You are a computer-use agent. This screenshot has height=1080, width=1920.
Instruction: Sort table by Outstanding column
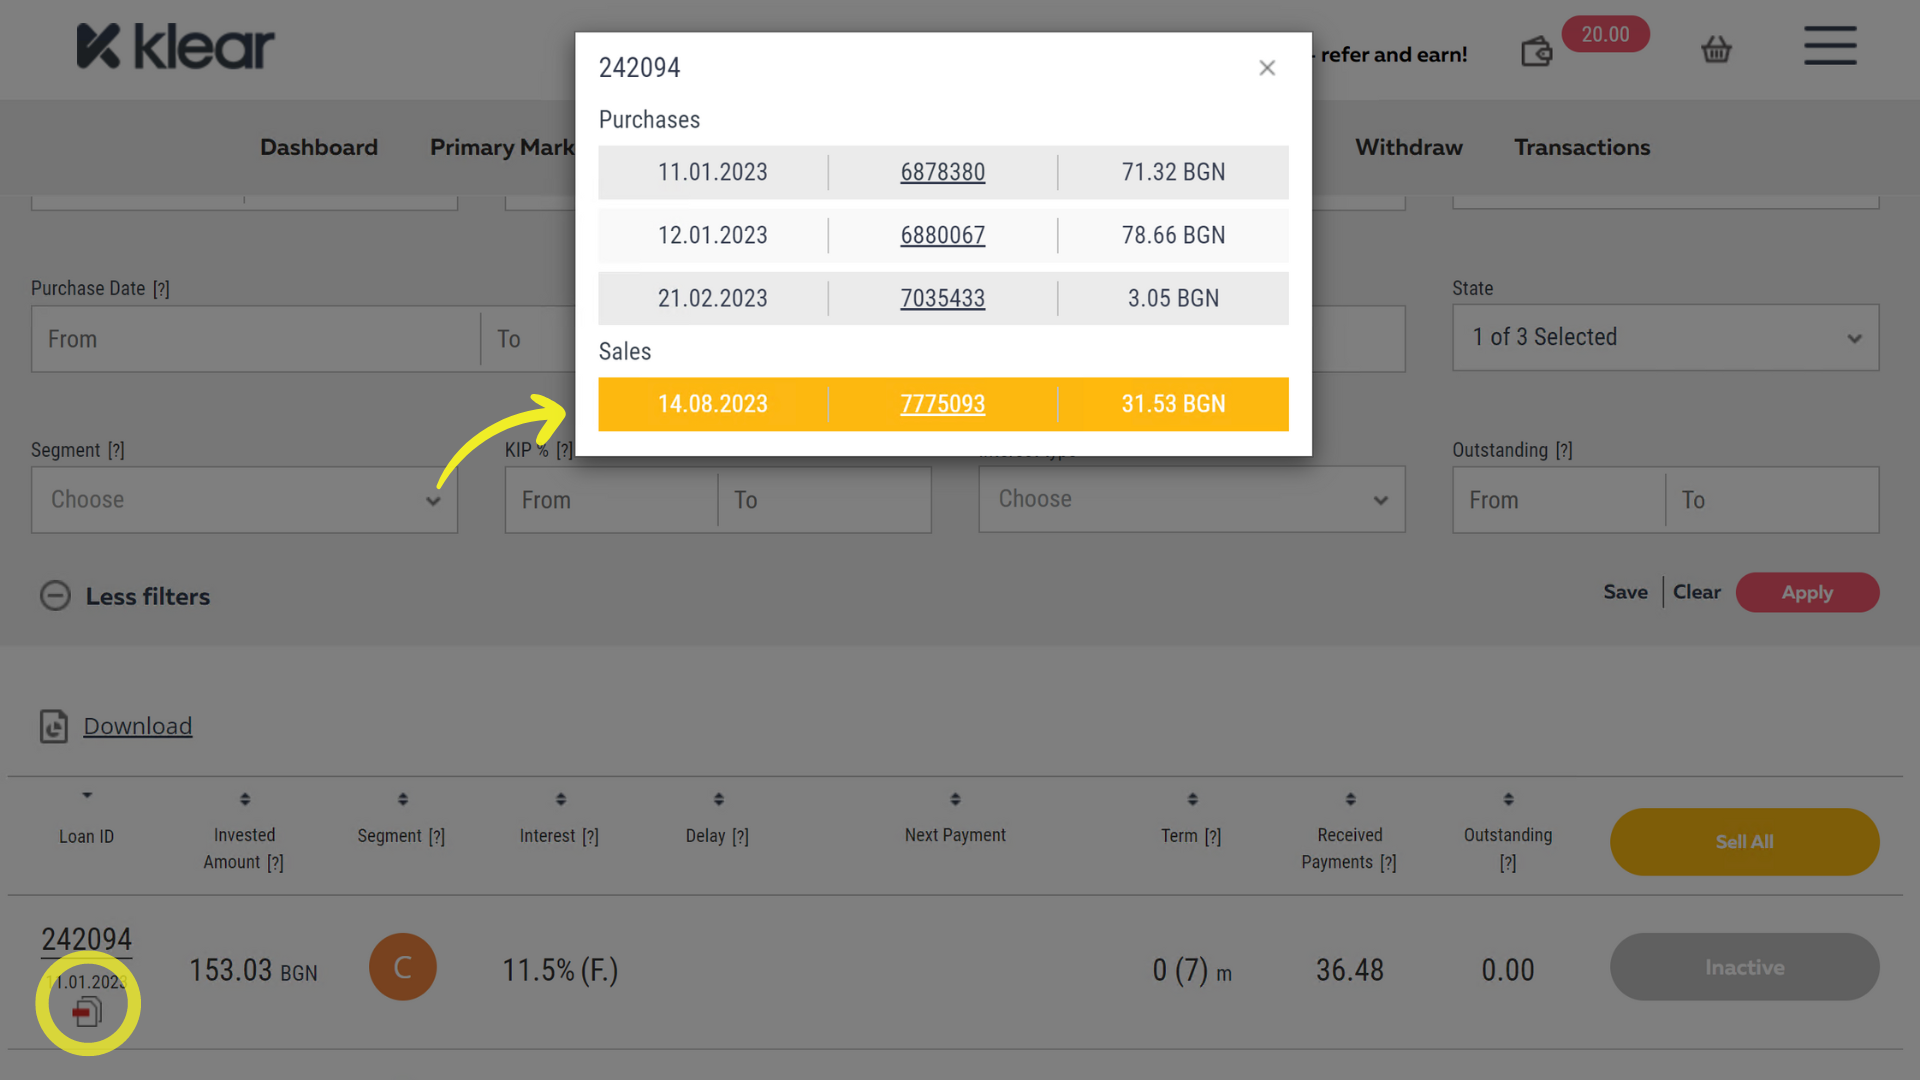point(1508,800)
